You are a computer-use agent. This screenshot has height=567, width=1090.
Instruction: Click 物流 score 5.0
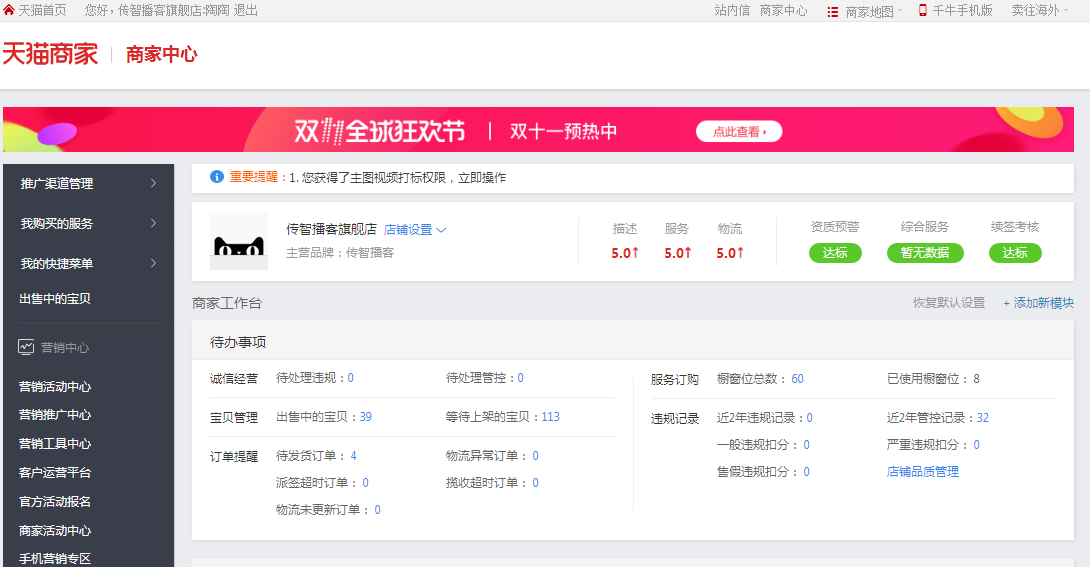coord(730,253)
